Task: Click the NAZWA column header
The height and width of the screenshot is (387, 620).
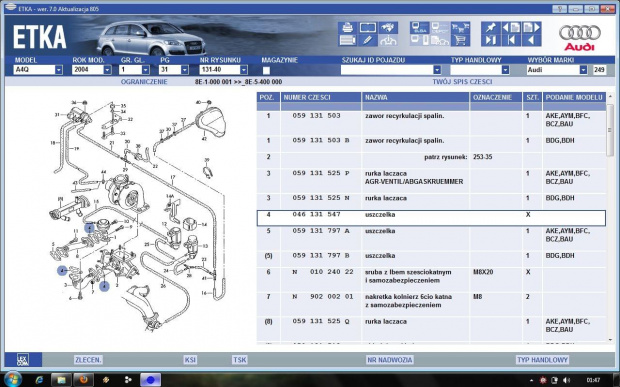Action: coord(416,97)
